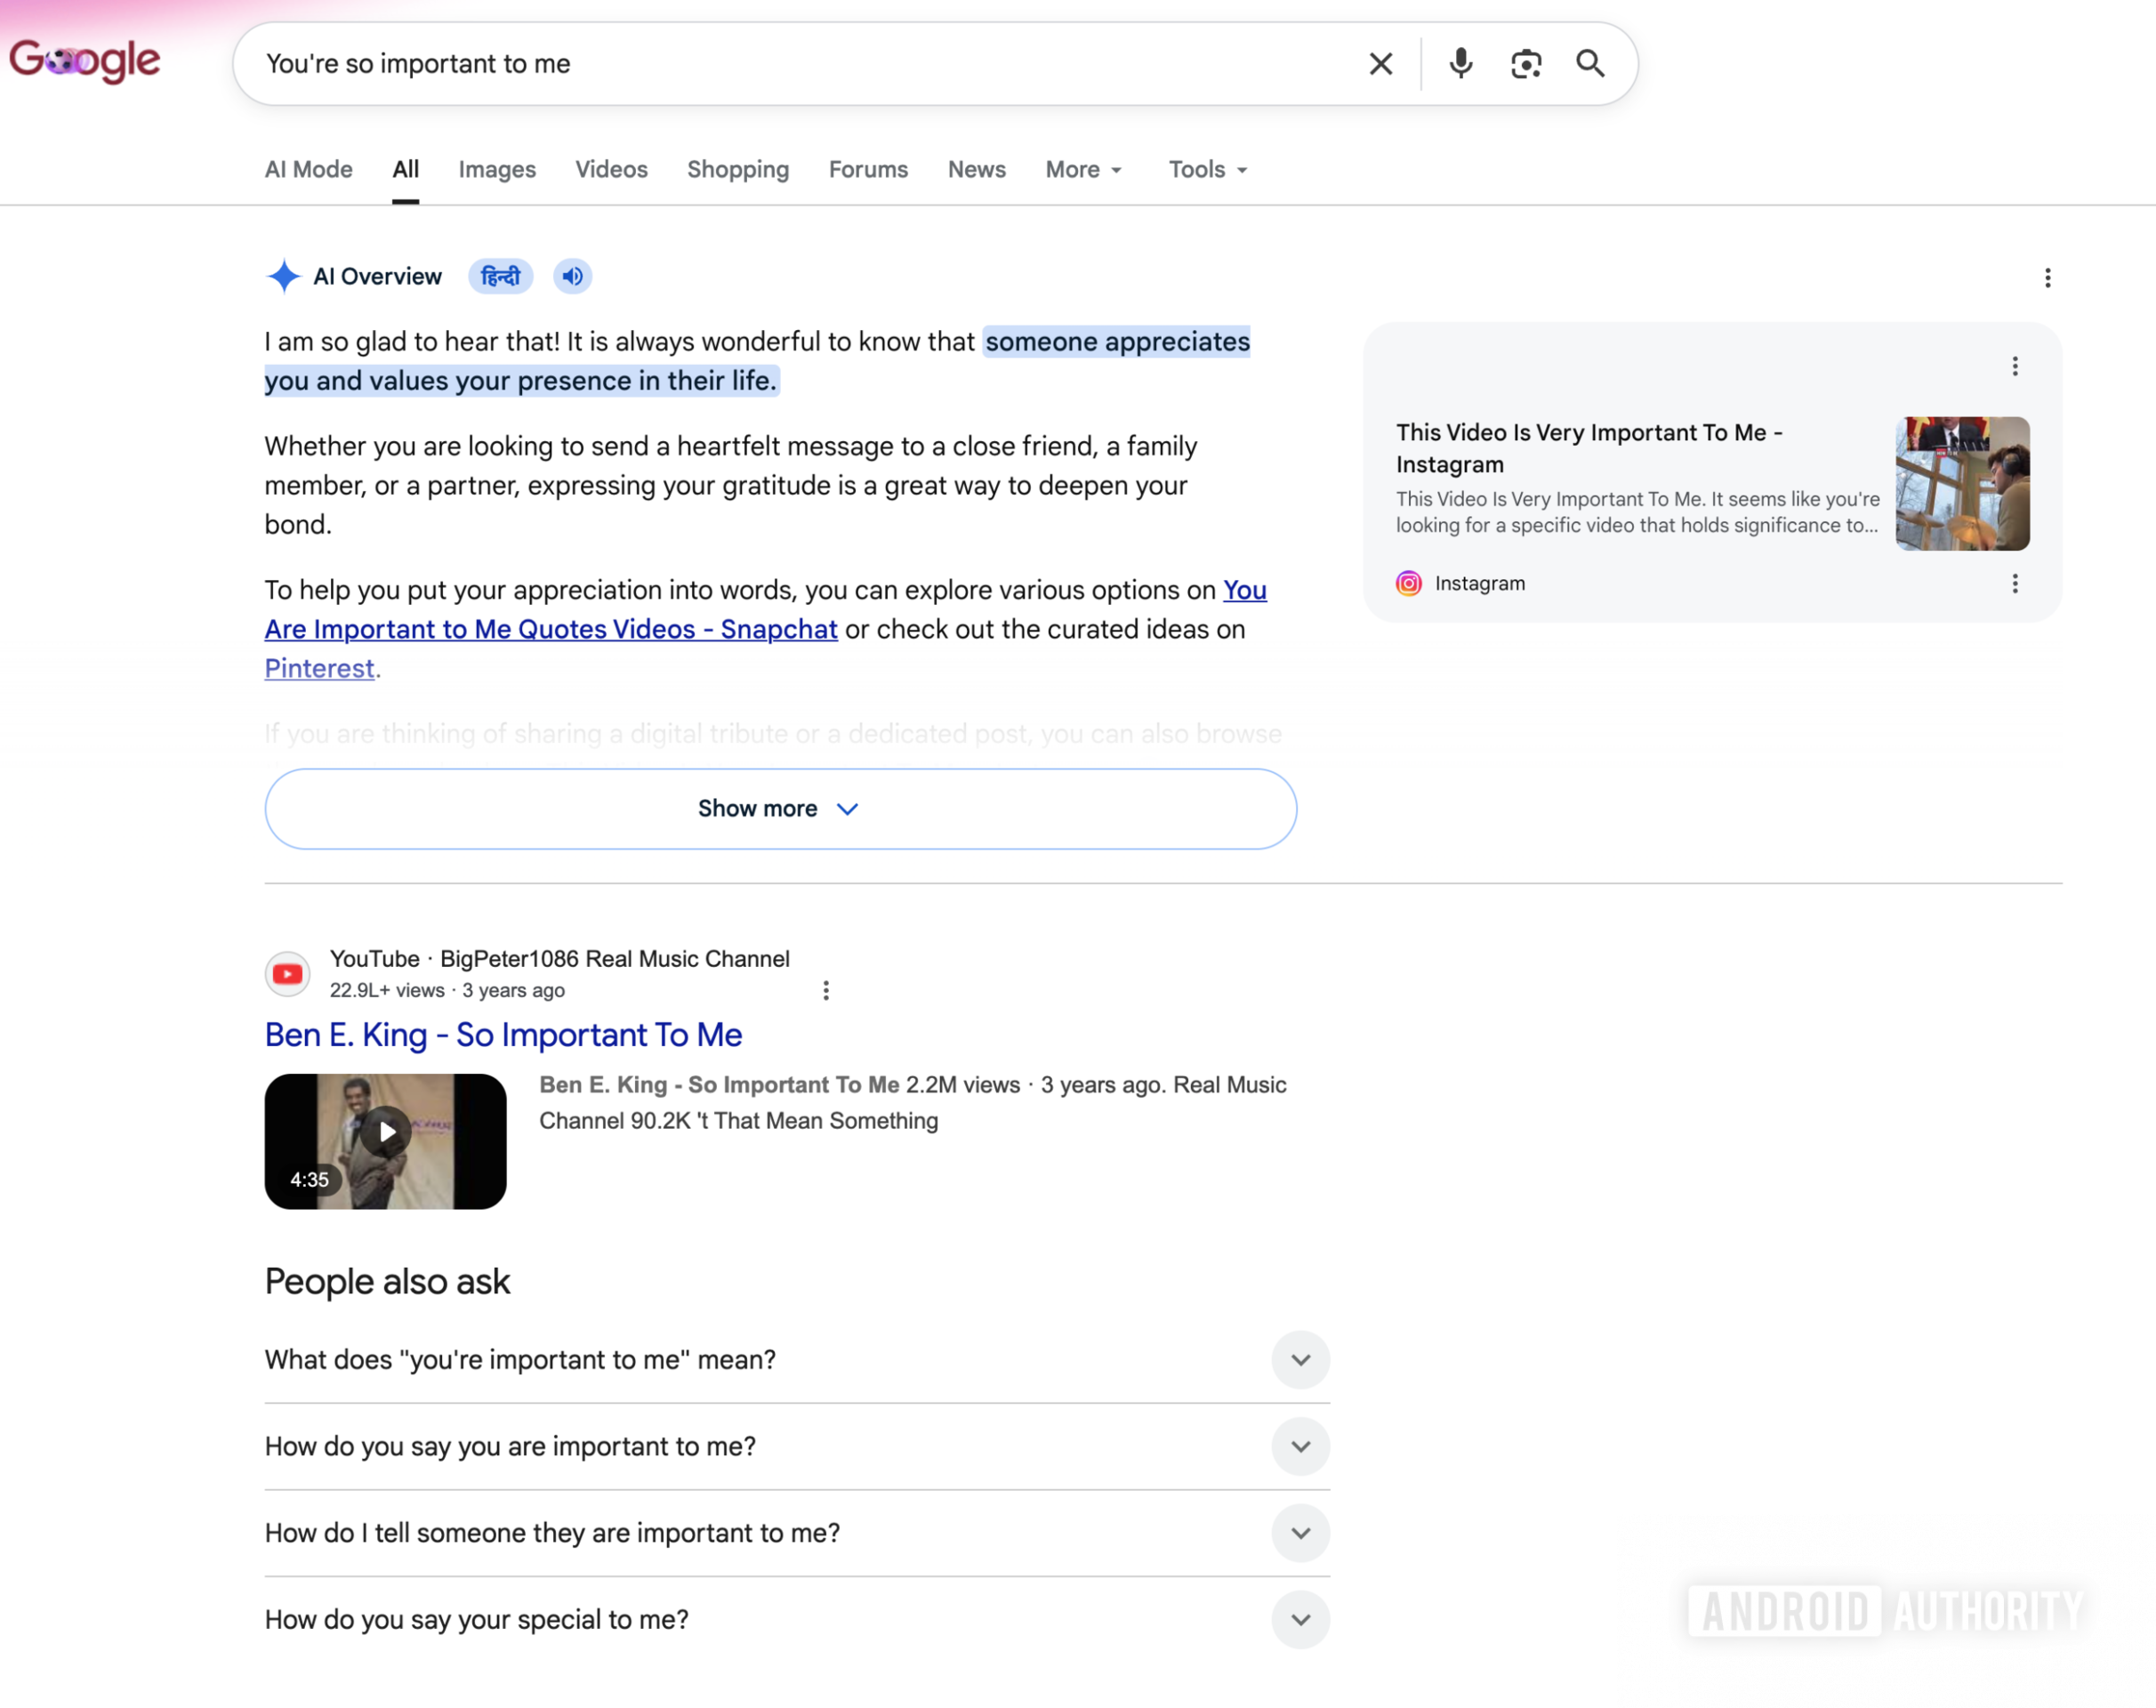Open the Ben E. King - So Important To Me link

(x=503, y=1035)
